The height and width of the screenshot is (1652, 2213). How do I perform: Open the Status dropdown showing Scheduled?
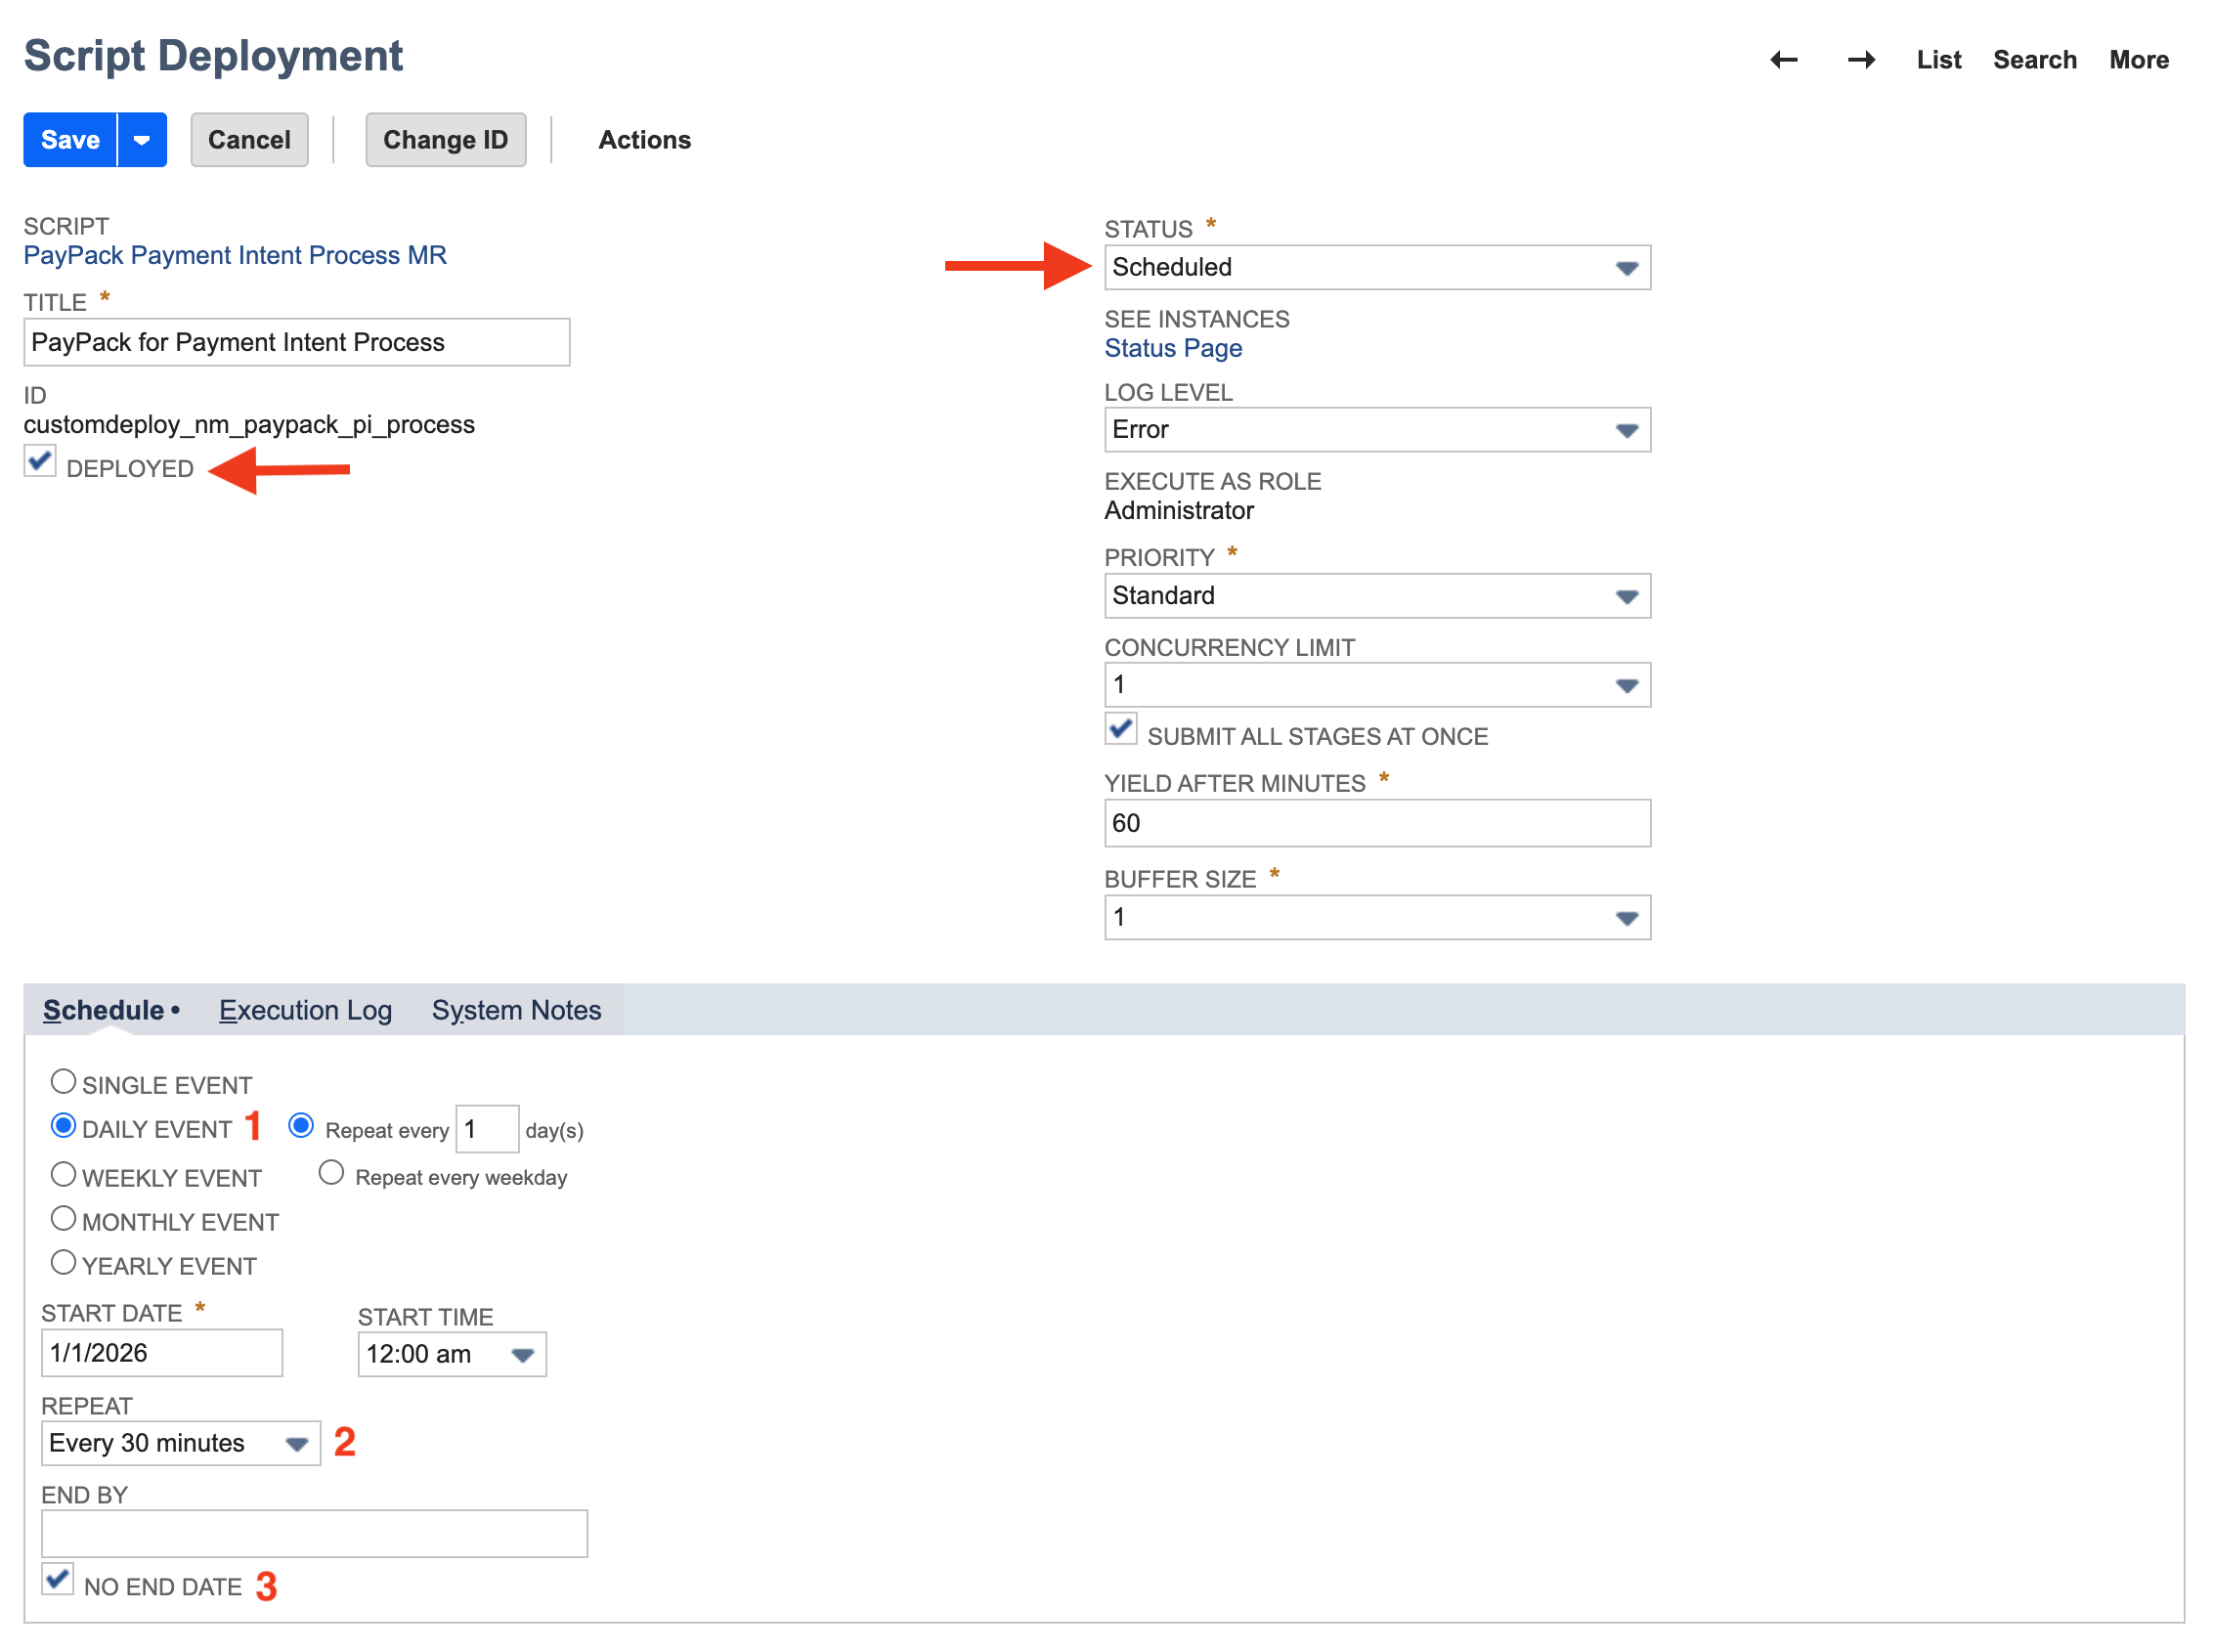coord(1627,267)
